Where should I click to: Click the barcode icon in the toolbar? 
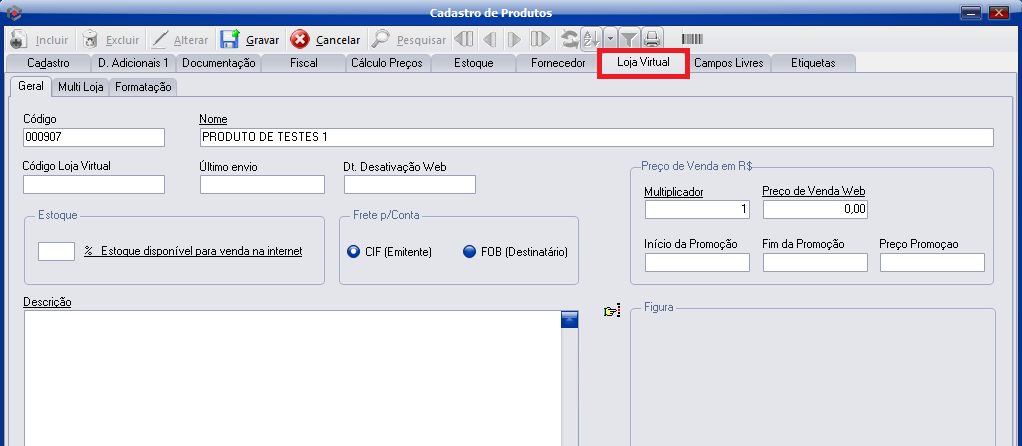pos(692,40)
